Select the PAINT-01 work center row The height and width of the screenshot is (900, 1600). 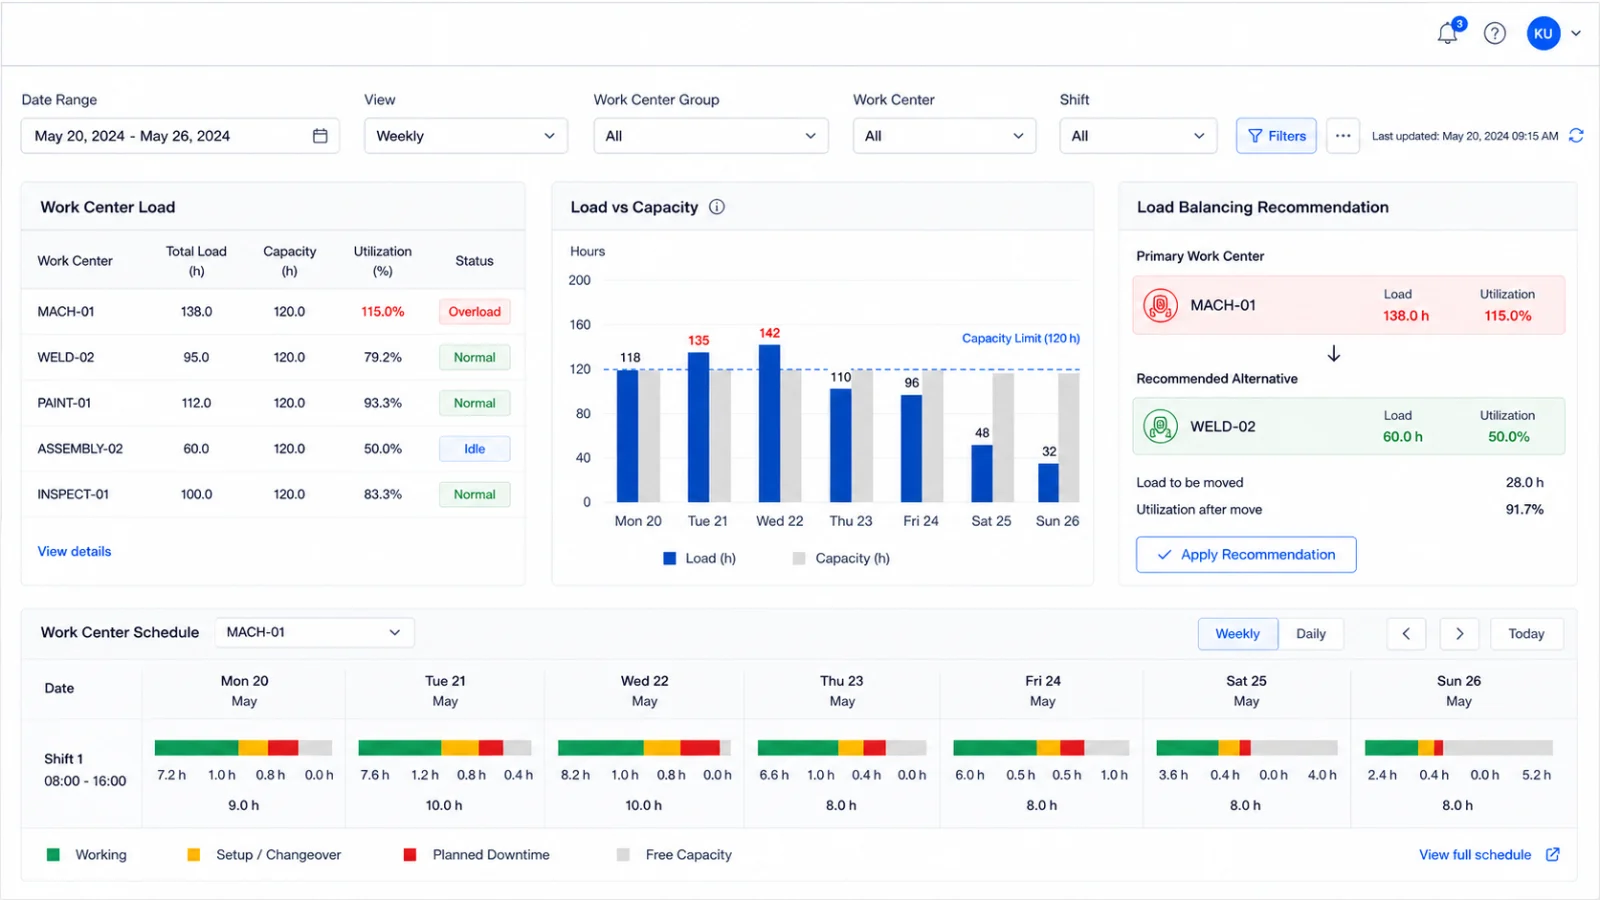[273, 403]
